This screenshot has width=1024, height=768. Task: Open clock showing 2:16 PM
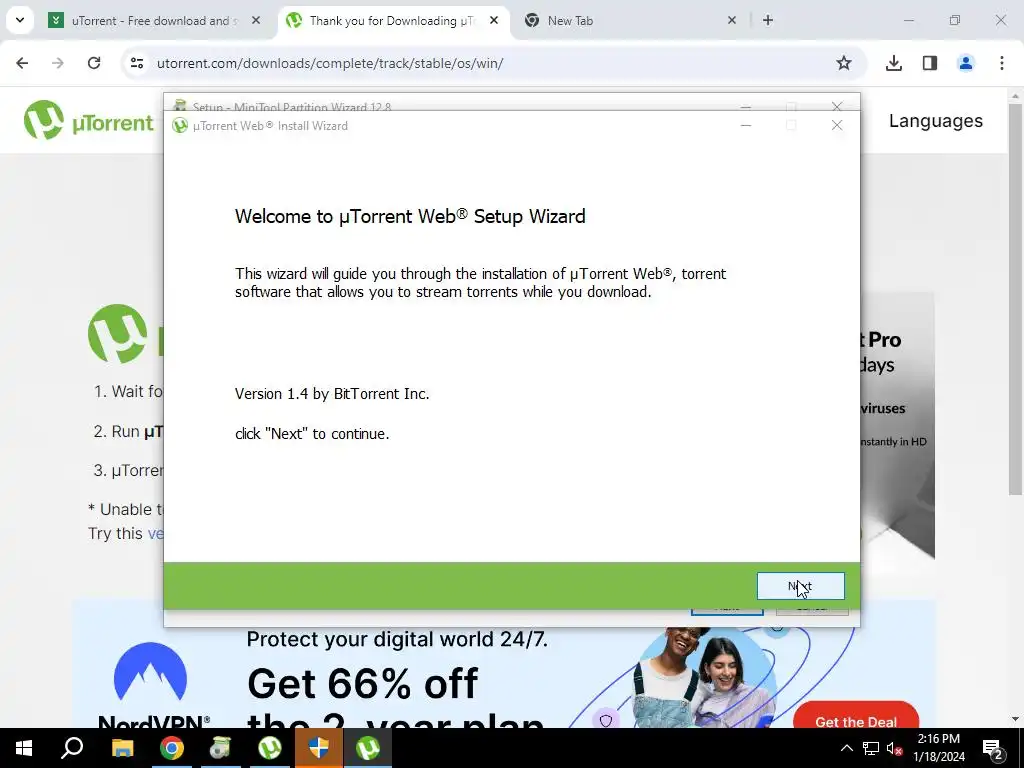point(938,748)
